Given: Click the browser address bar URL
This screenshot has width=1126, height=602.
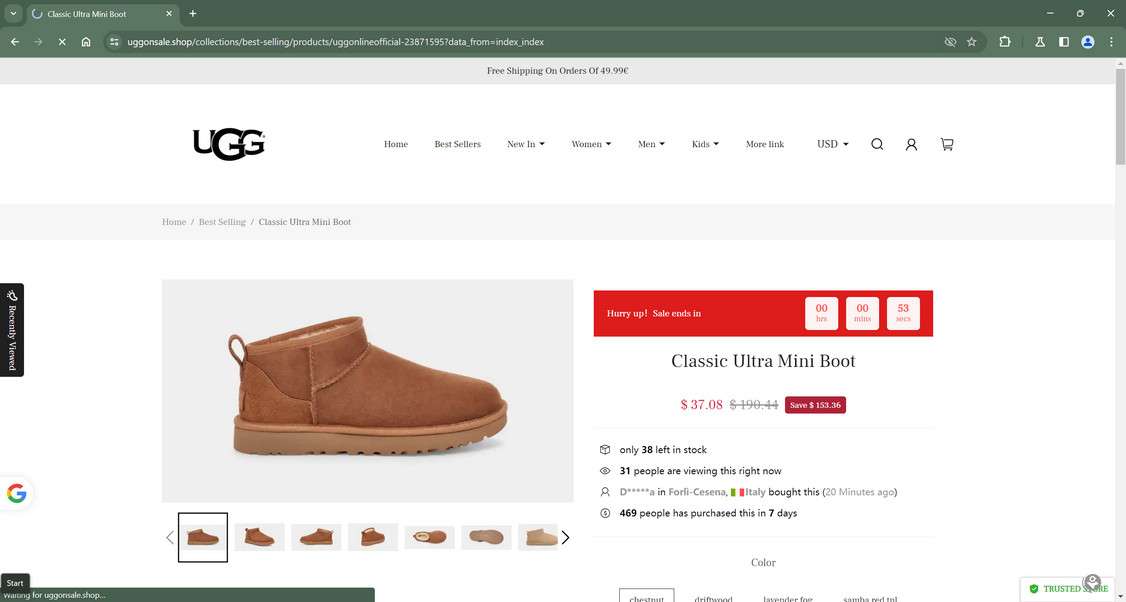Looking at the screenshot, I should 335,42.
